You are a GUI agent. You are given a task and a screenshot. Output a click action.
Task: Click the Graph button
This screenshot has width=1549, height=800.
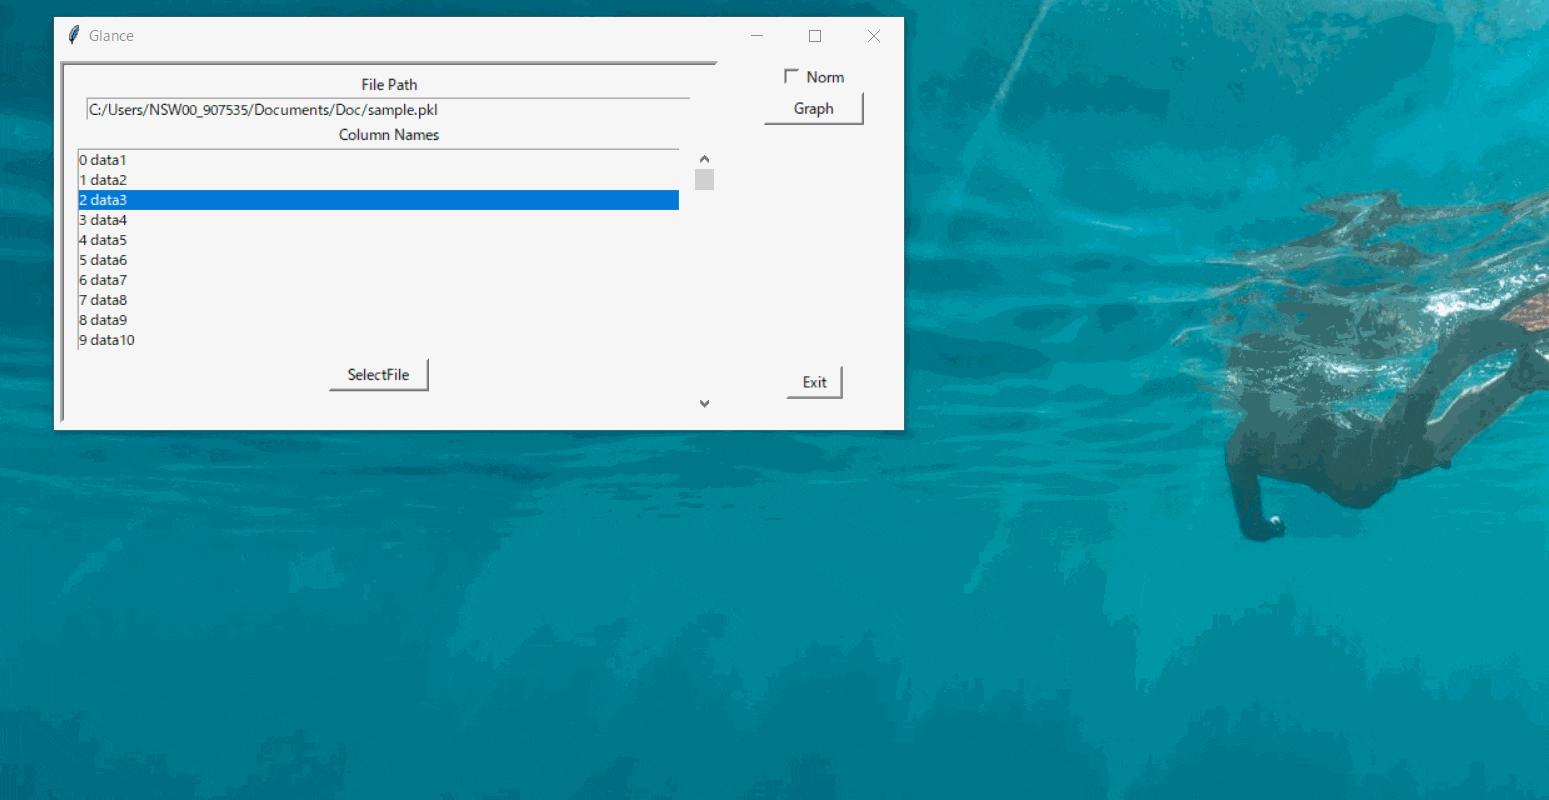tap(813, 108)
